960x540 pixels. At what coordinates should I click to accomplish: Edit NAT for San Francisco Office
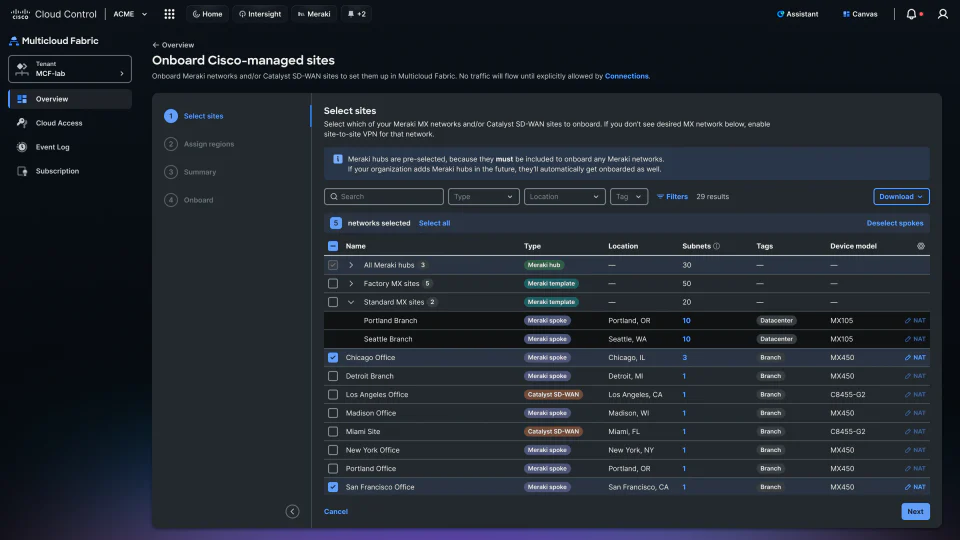[915, 487]
